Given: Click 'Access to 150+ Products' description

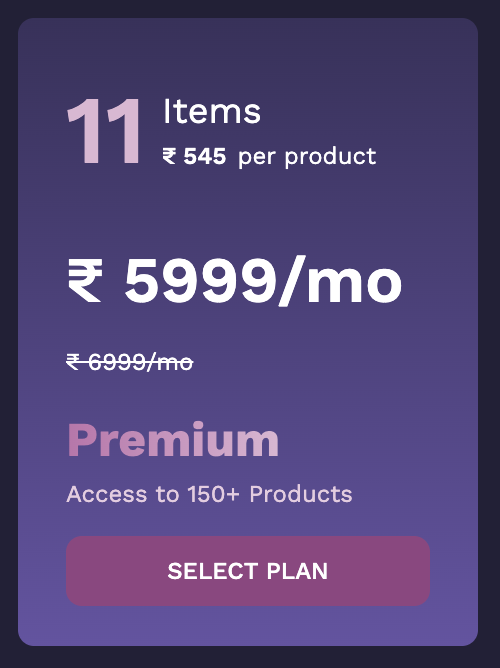Looking at the screenshot, I should coord(209,494).
